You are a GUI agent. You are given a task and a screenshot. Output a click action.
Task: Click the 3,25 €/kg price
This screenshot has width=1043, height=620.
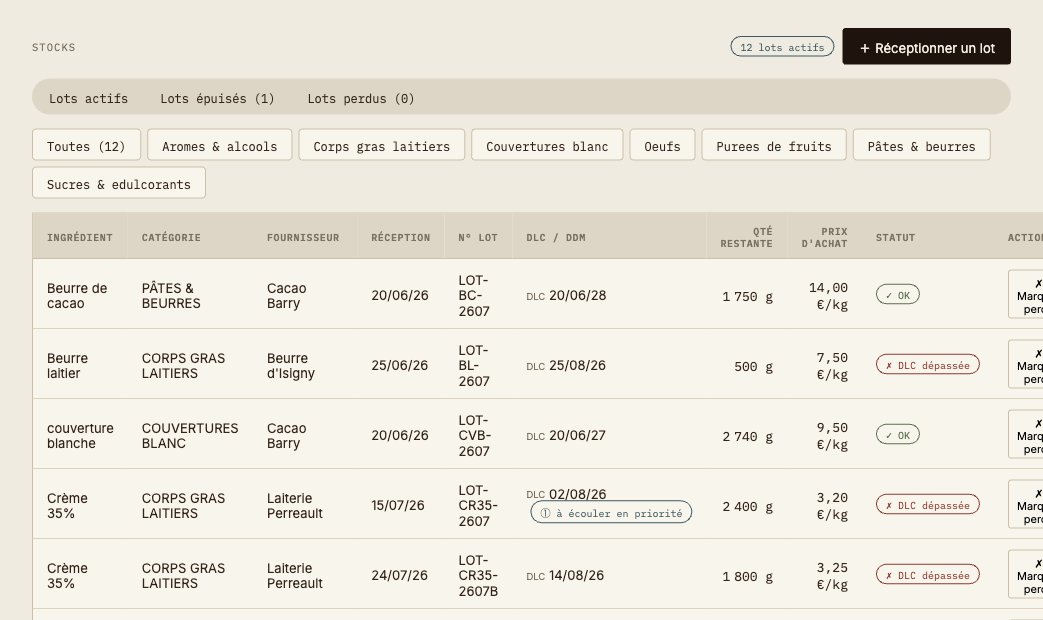(x=831, y=576)
